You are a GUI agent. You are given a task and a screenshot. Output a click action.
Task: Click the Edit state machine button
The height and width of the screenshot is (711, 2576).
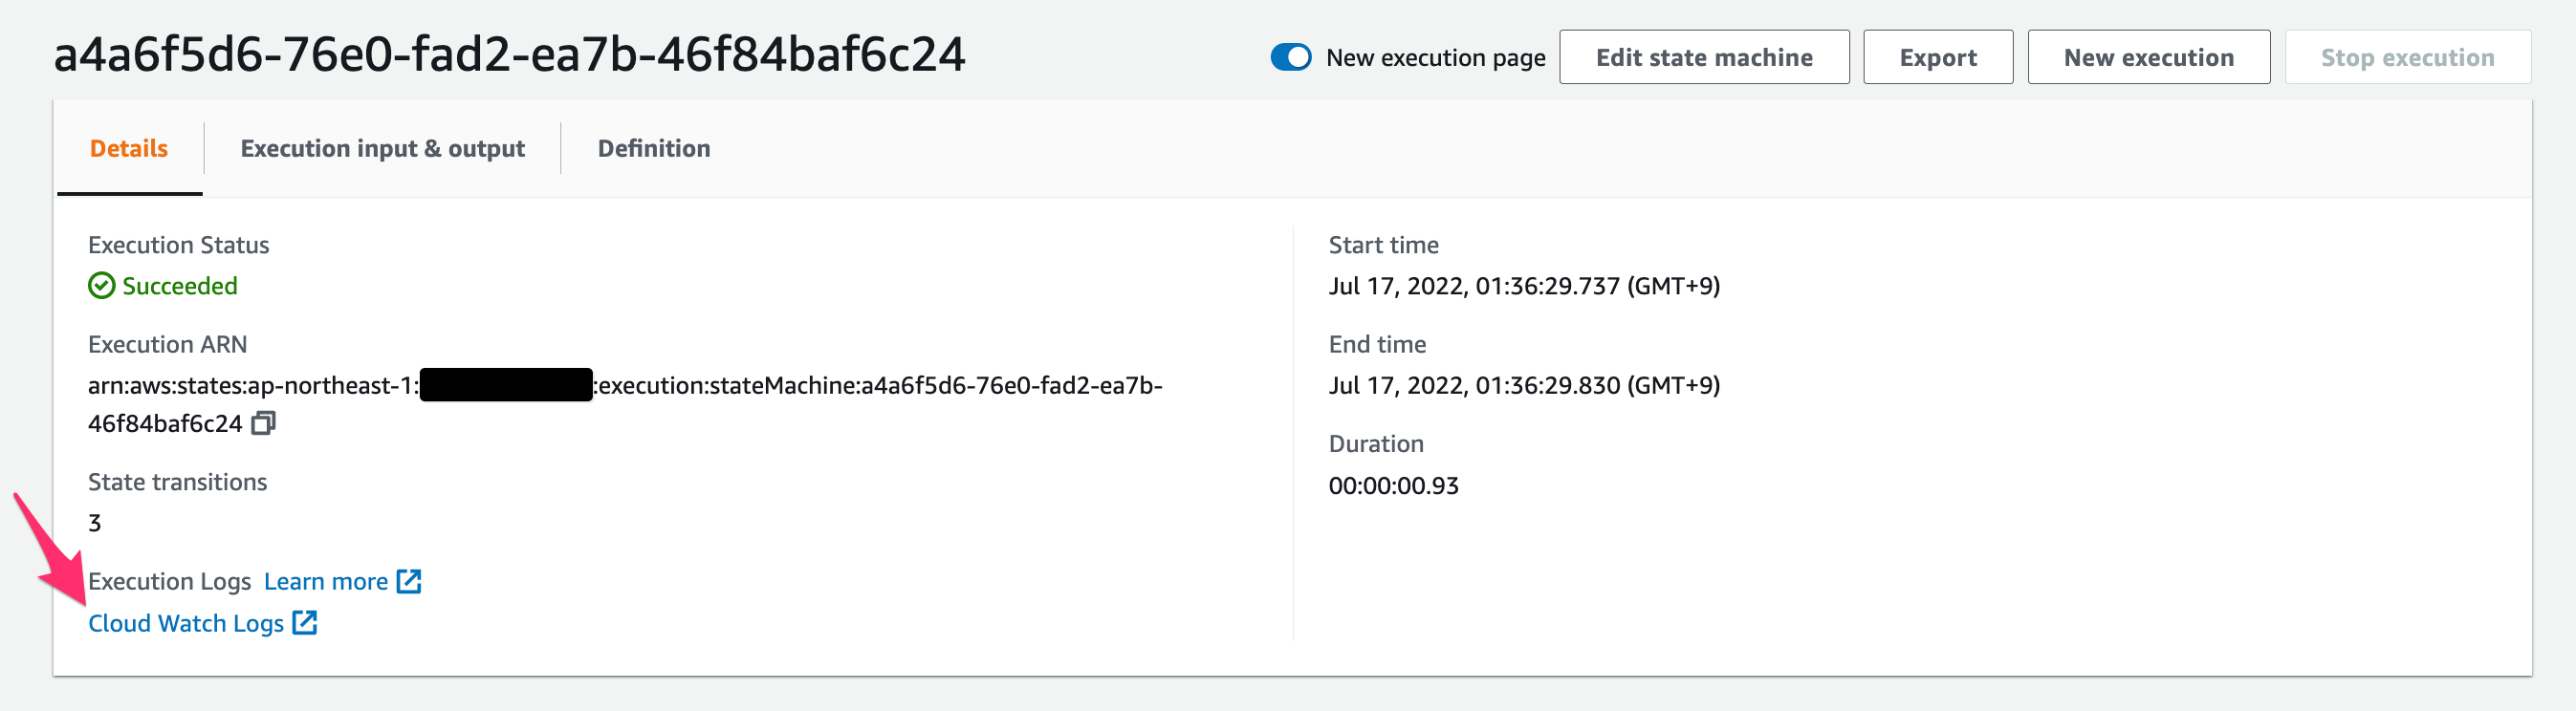1704,57
